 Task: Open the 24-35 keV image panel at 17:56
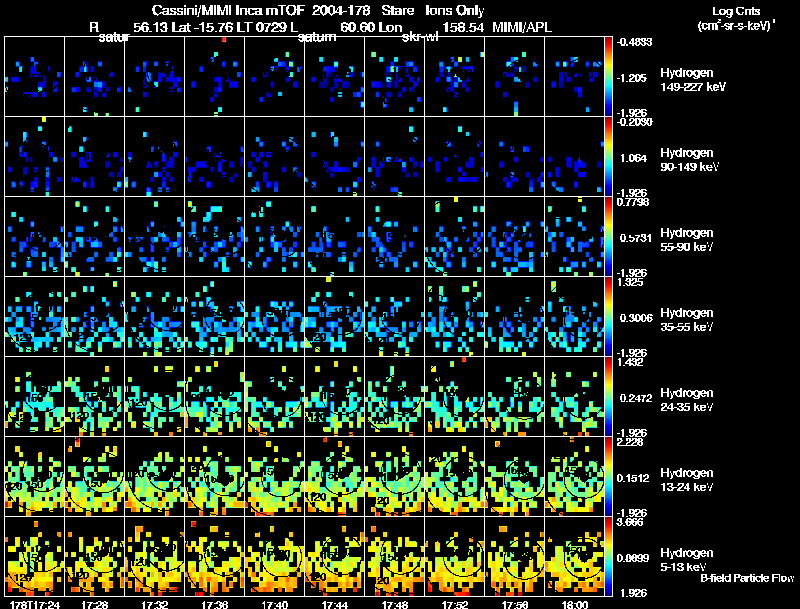tap(515, 396)
